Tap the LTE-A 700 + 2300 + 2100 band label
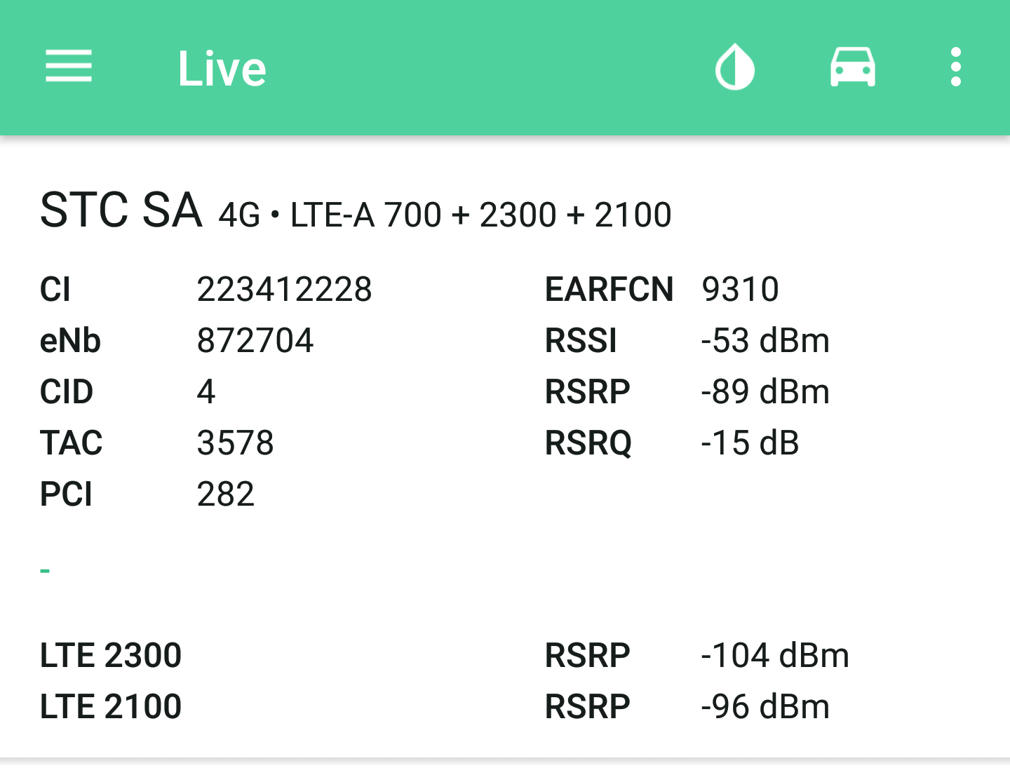This screenshot has height=768, width=1010. (x=481, y=215)
